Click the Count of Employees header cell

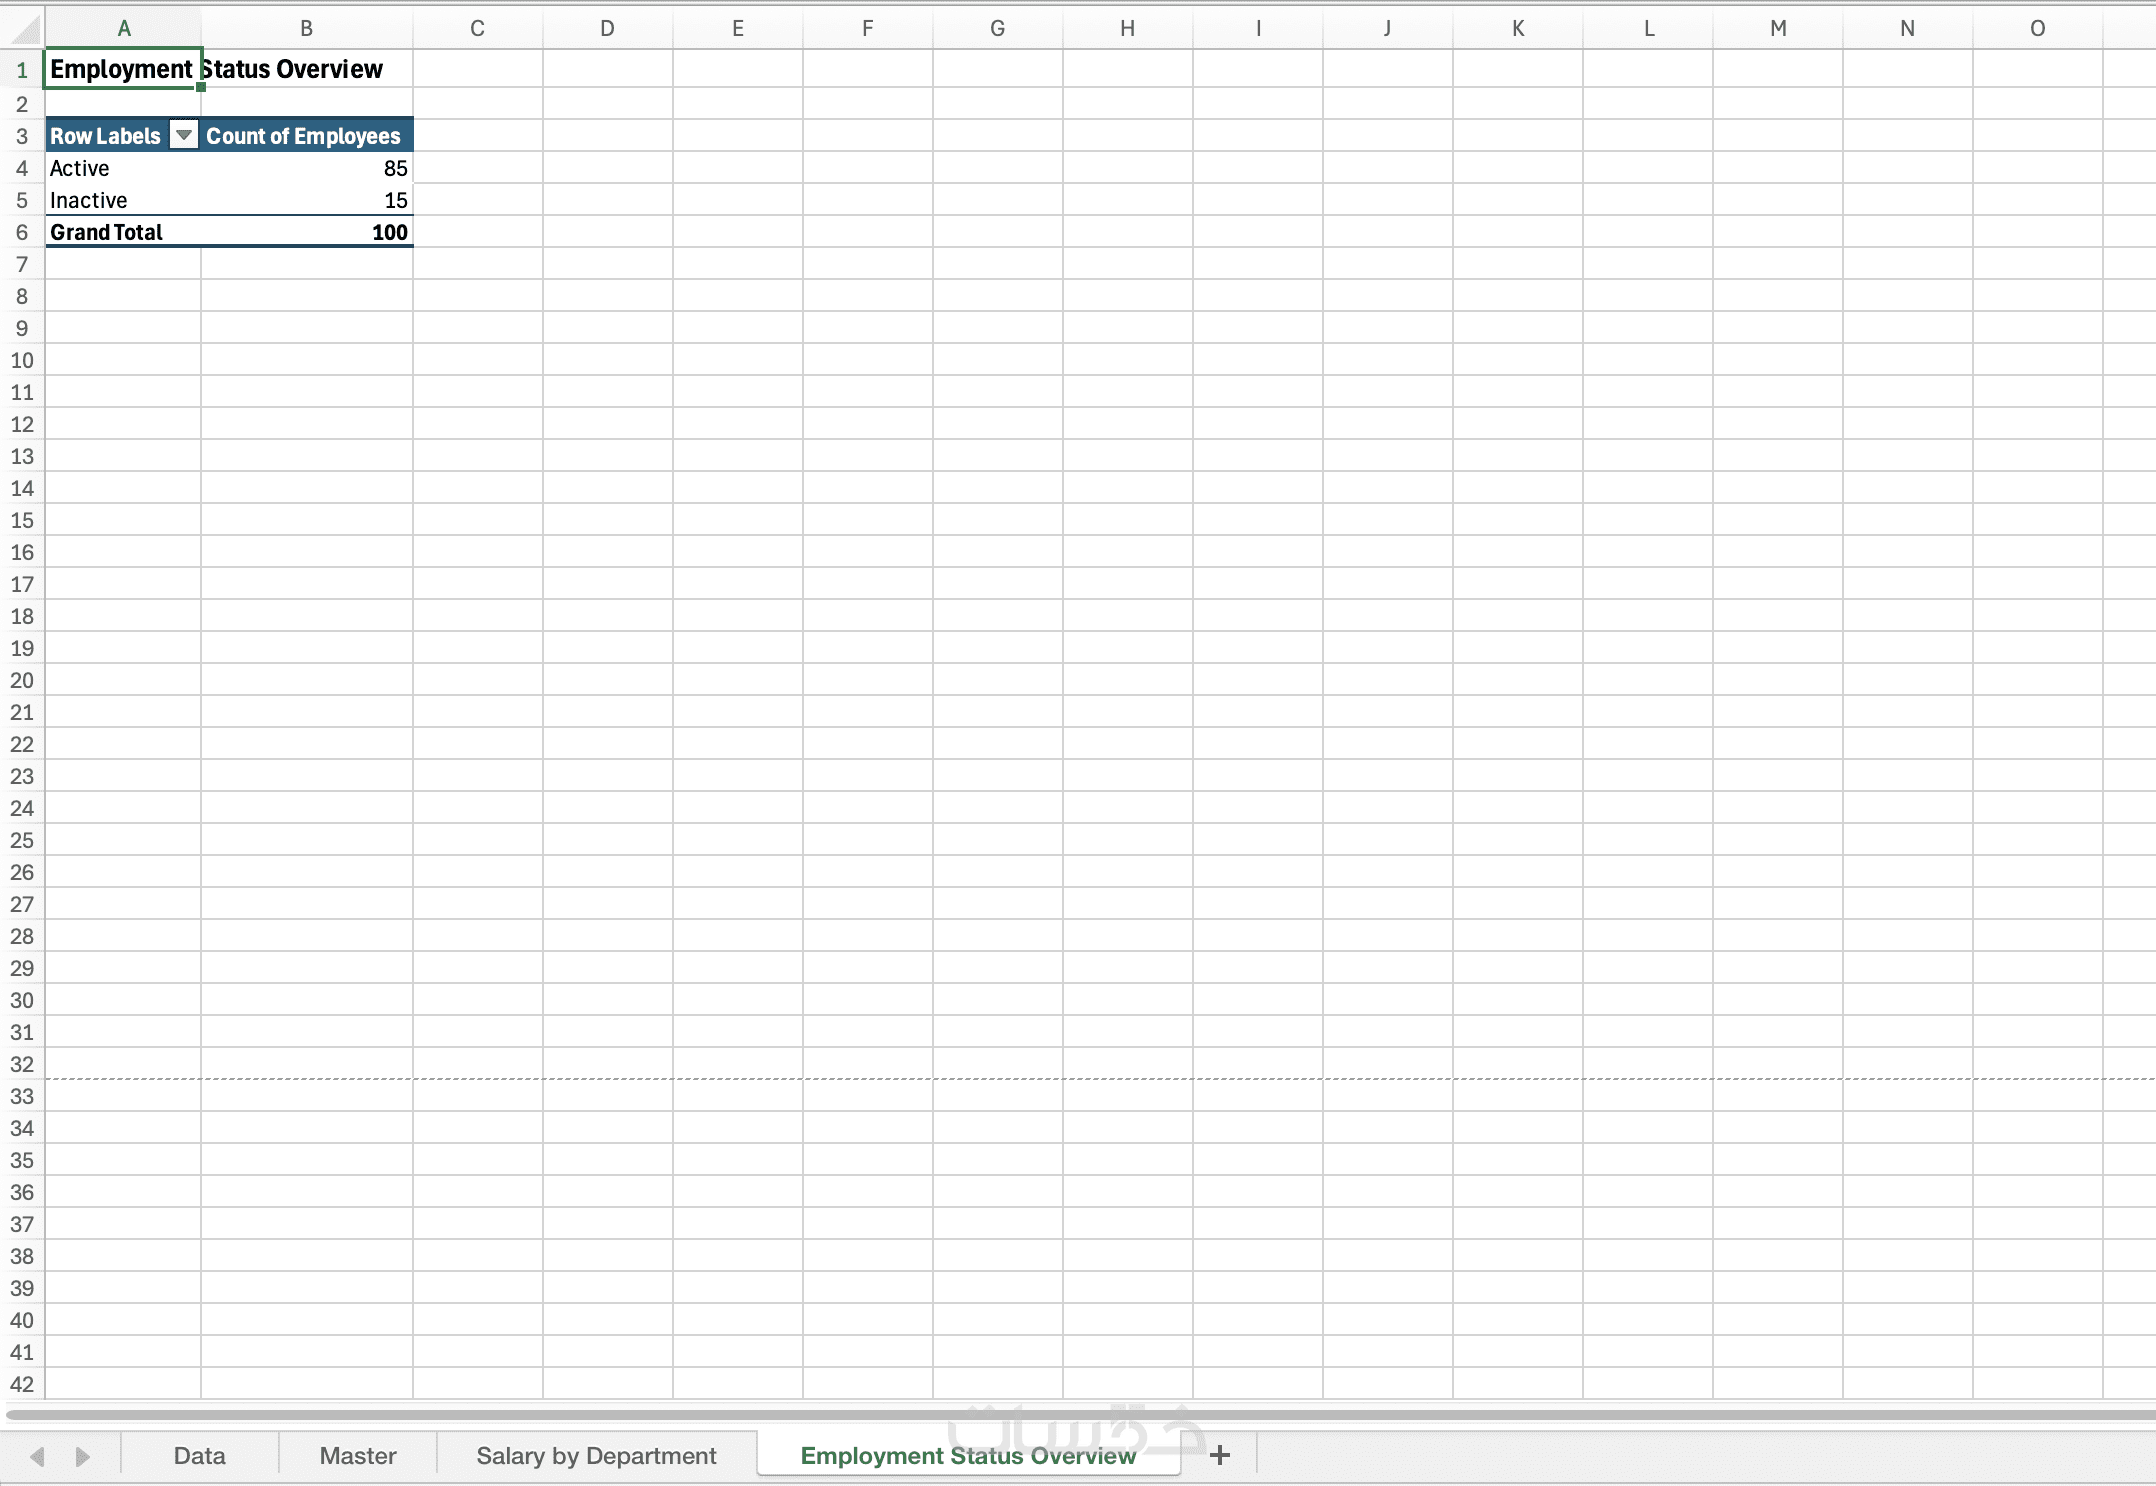[x=304, y=136]
